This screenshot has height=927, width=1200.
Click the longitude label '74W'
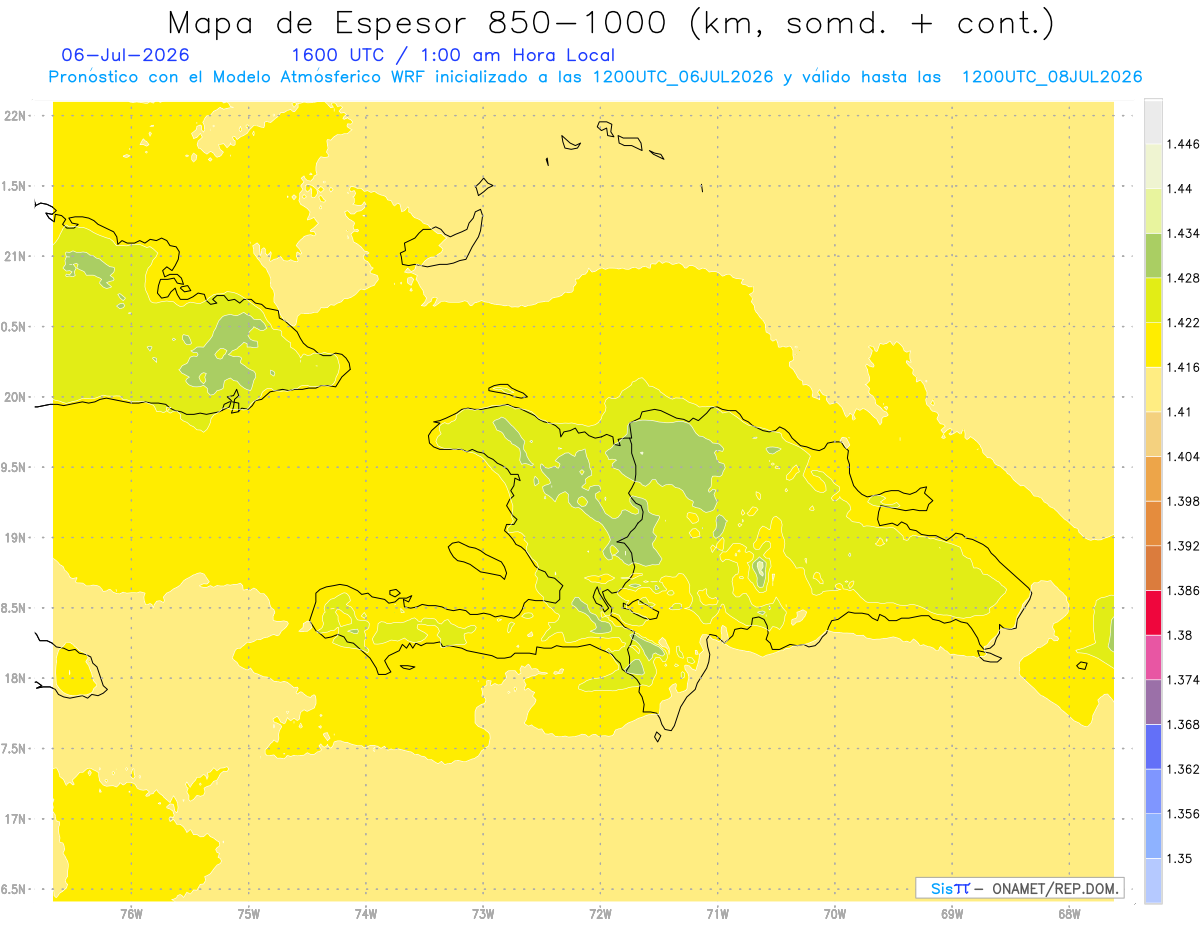pos(366,913)
